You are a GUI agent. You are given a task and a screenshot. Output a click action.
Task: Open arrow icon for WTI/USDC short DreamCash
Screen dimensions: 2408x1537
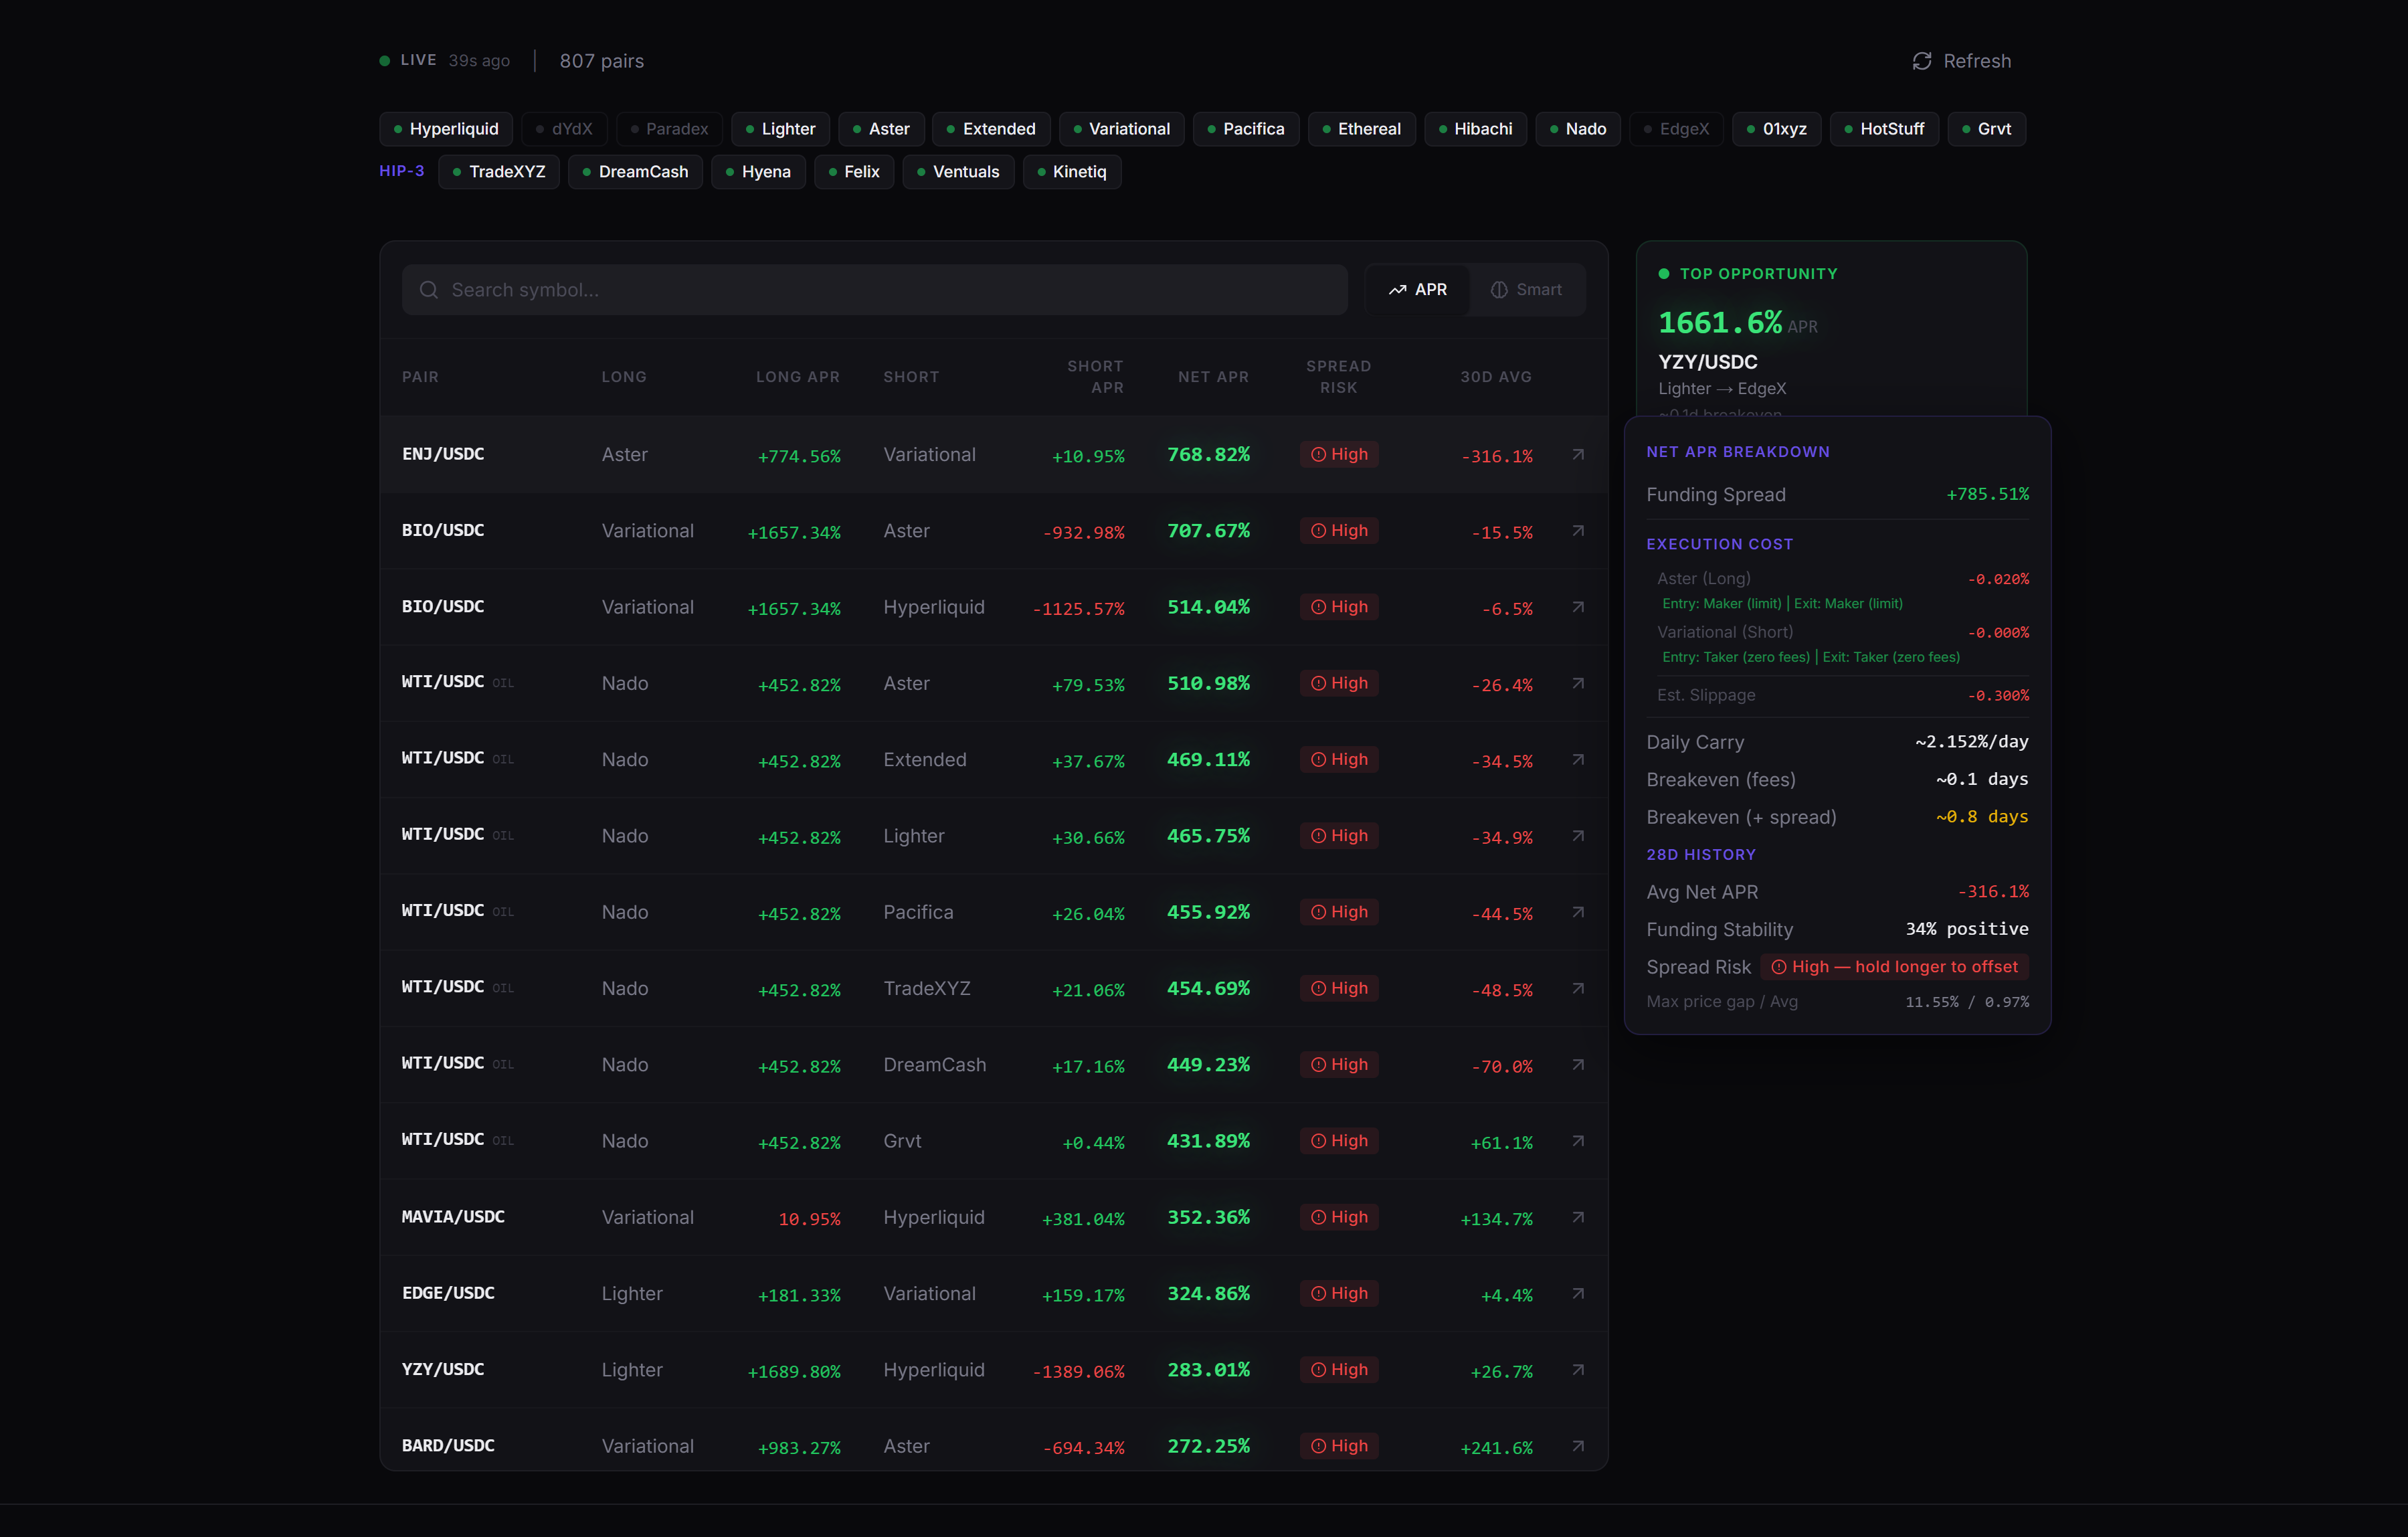[x=1578, y=1064]
